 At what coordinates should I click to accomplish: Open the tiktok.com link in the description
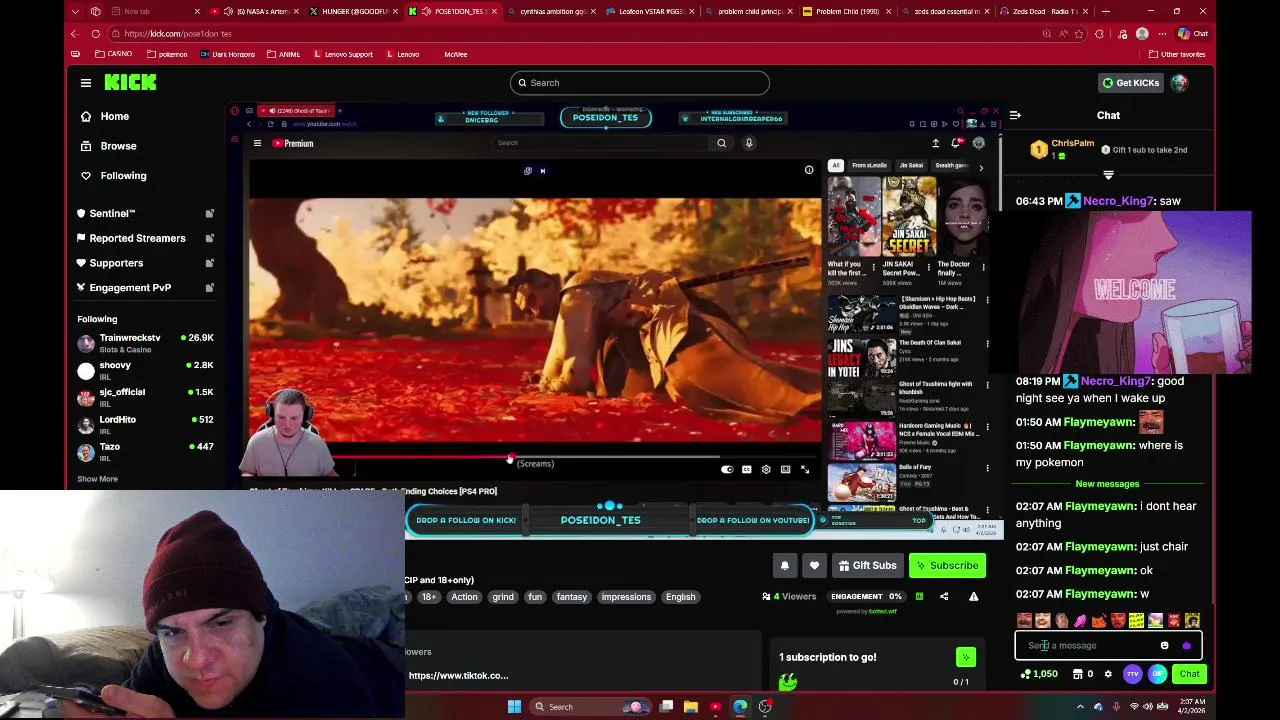pos(458,676)
